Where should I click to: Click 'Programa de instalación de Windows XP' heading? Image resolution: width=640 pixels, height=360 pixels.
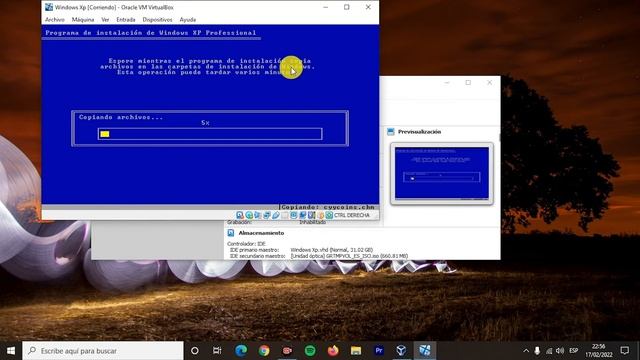click(151, 33)
